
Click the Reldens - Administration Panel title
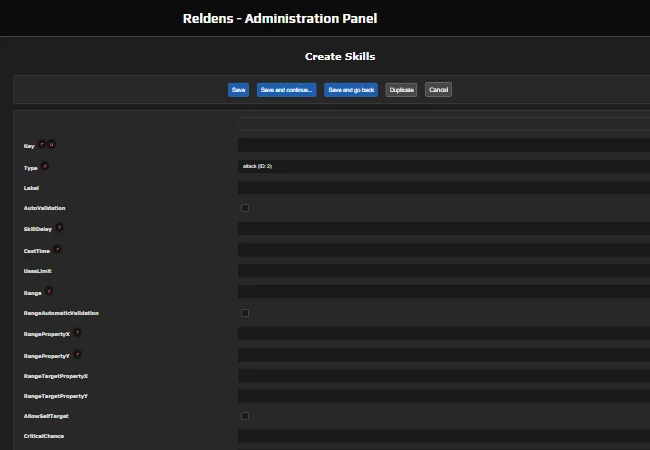(280, 19)
